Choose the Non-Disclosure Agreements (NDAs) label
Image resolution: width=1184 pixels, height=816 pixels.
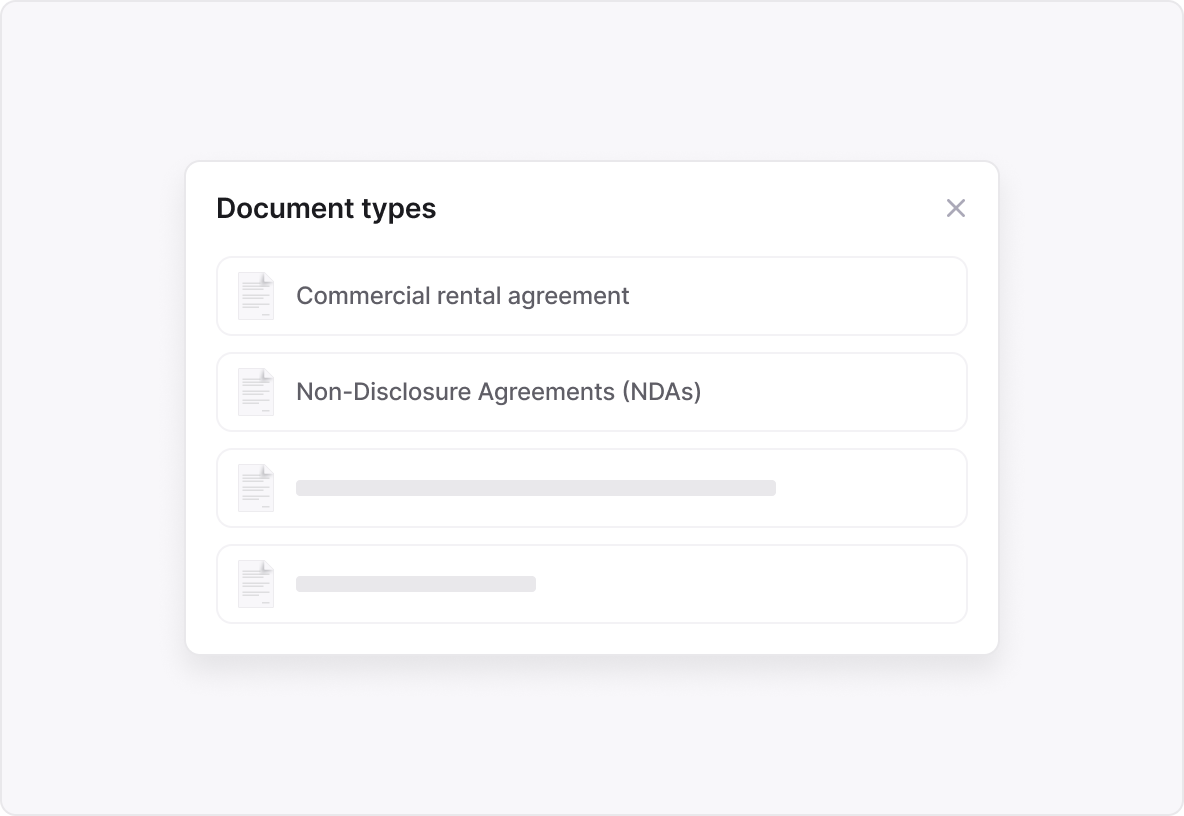click(x=498, y=392)
